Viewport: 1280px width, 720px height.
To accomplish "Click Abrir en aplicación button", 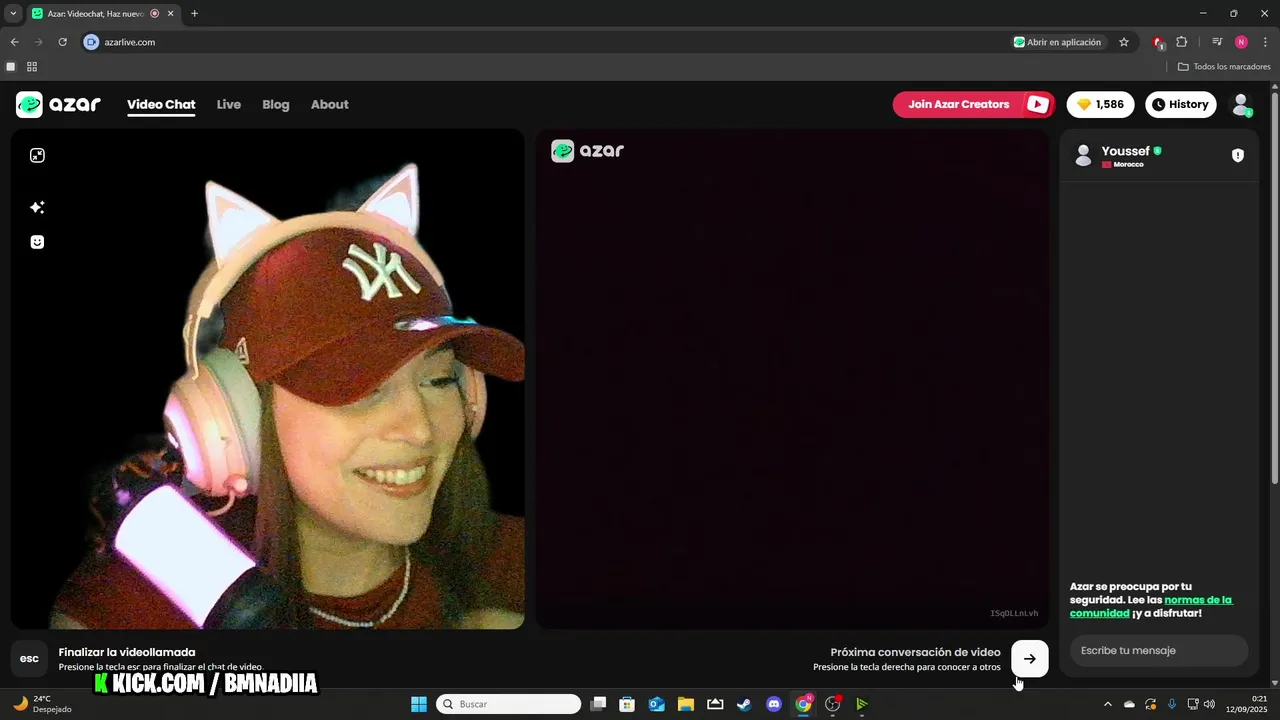I will pyautogui.click(x=1058, y=42).
